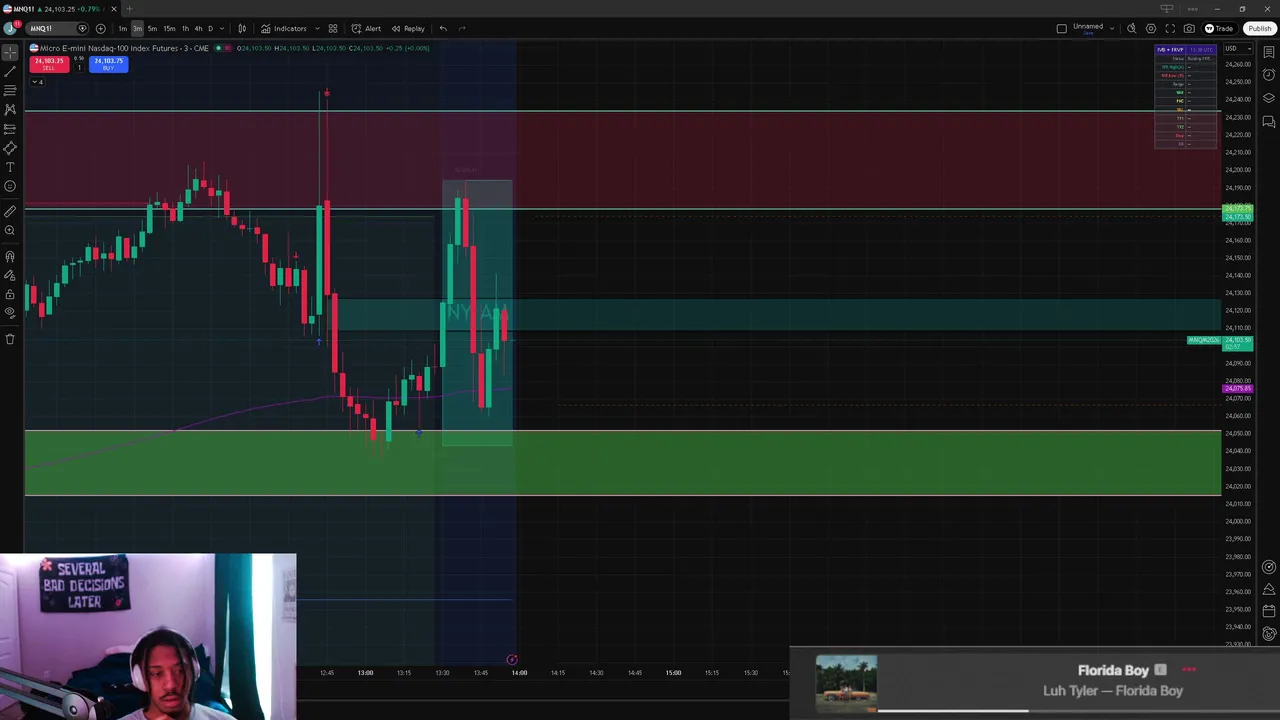Activate the Zoom In tool

pyautogui.click(x=10, y=230)
